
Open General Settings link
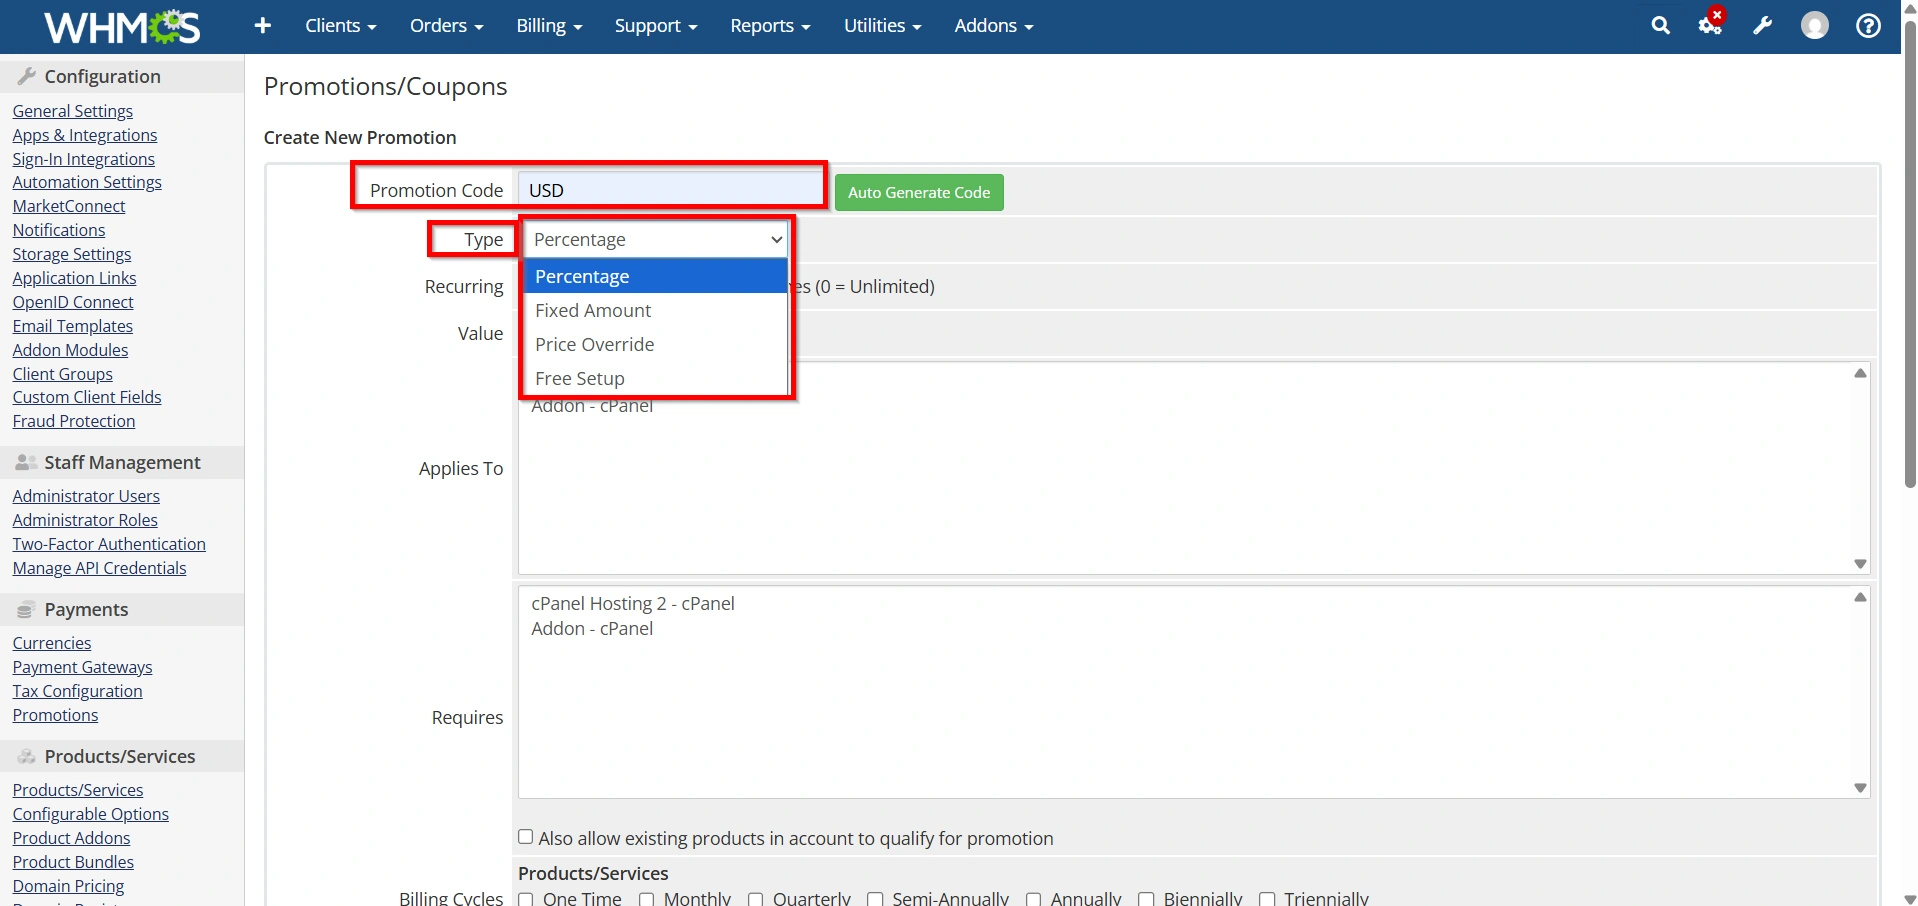pos(72,111)
